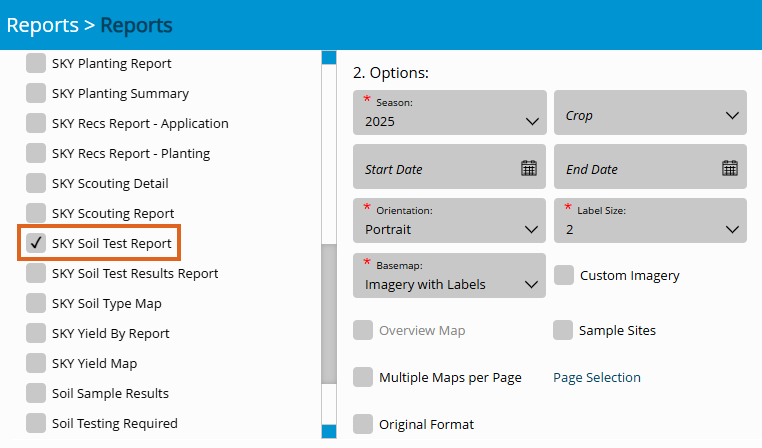Image resolution: width=762 pixels, height=448 pixels.
Task: Tick the Soil Sample Results checkbox
Action: (x=36, y=393)
